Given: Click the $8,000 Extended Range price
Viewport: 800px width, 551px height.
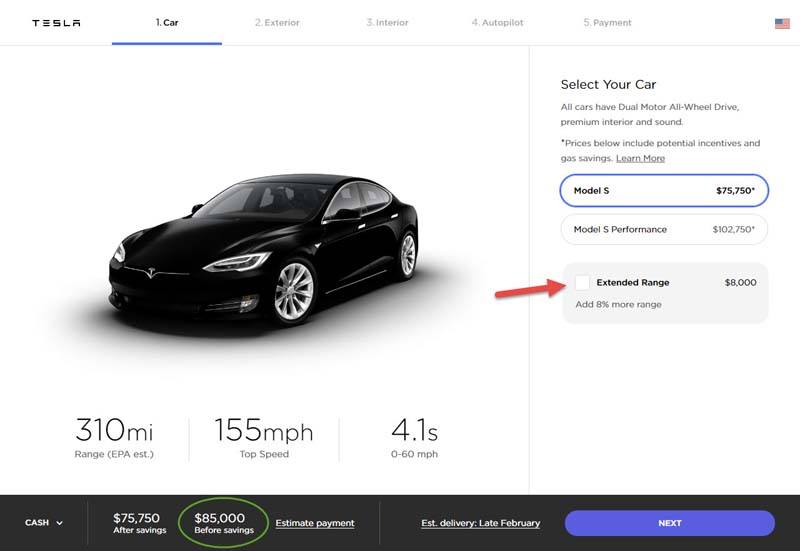Looking at the screenshot, I should [x=740, y=283].
